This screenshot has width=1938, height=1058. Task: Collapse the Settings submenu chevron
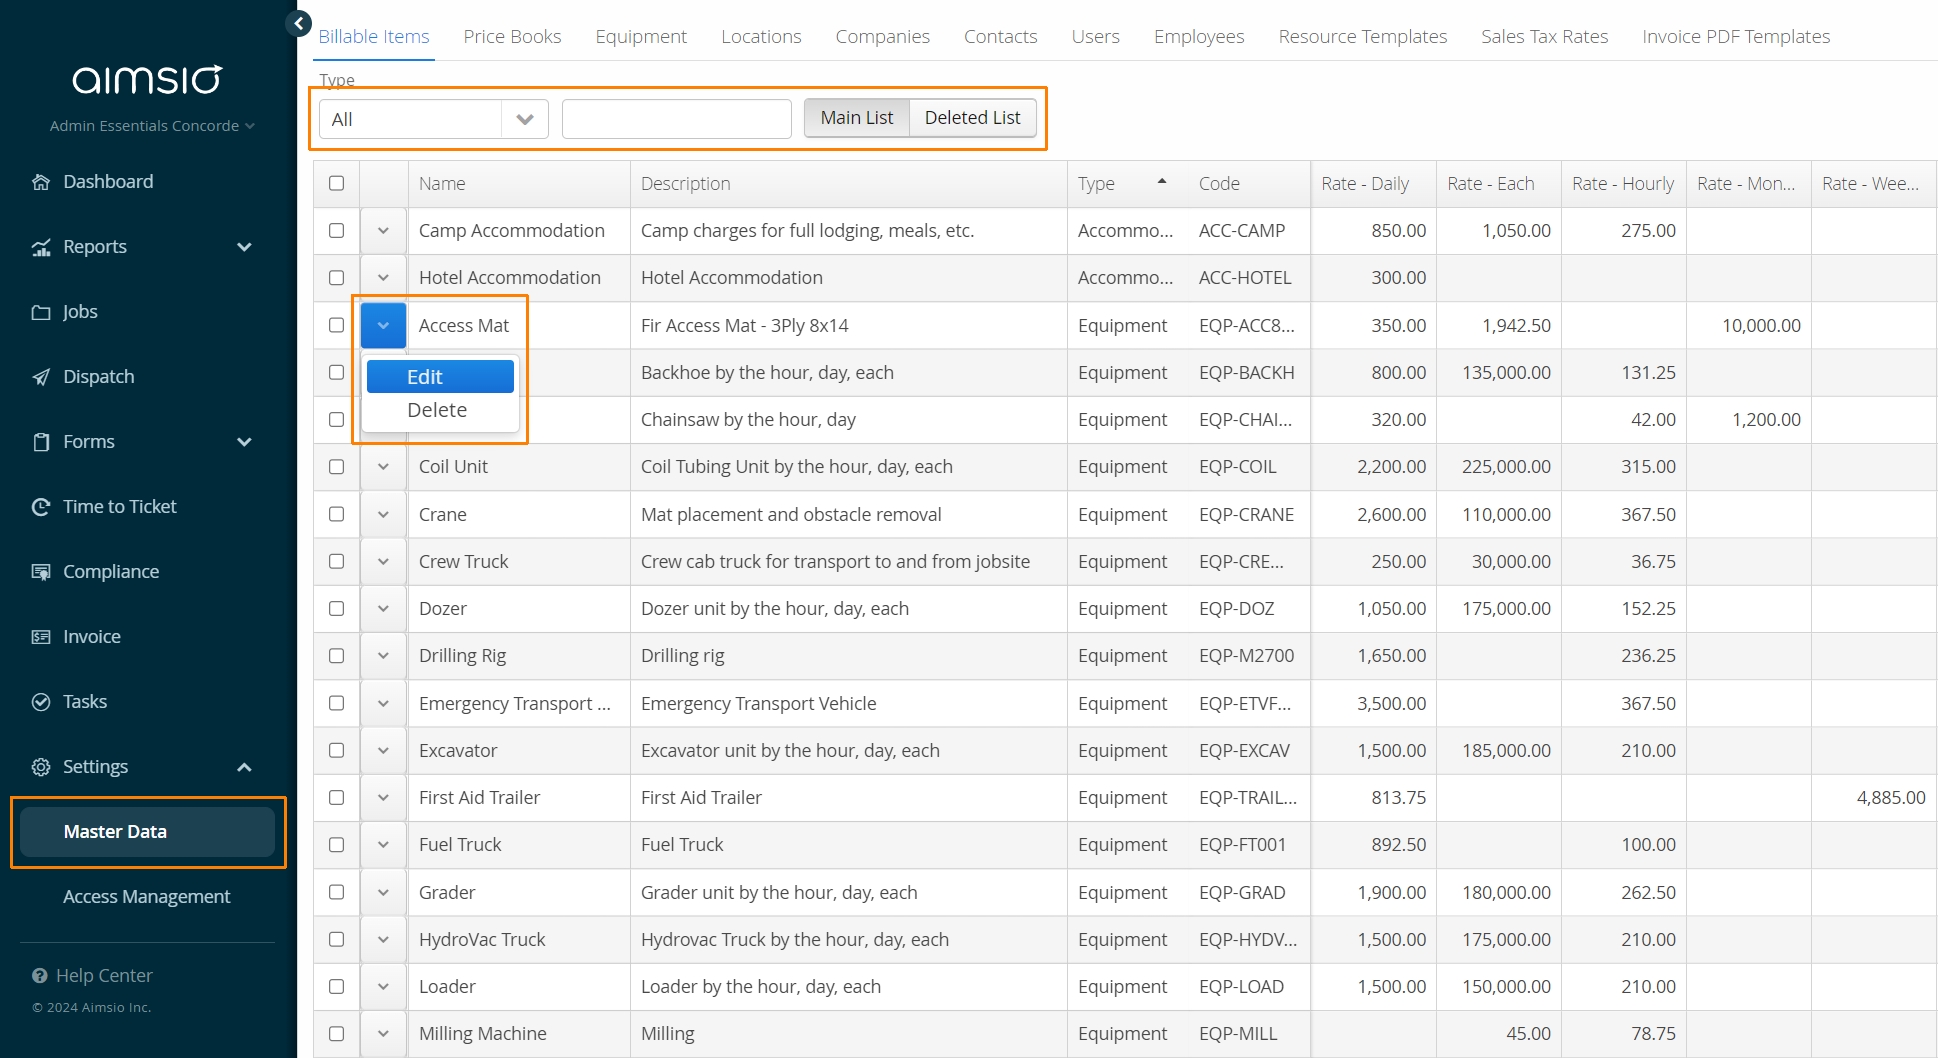244,767
